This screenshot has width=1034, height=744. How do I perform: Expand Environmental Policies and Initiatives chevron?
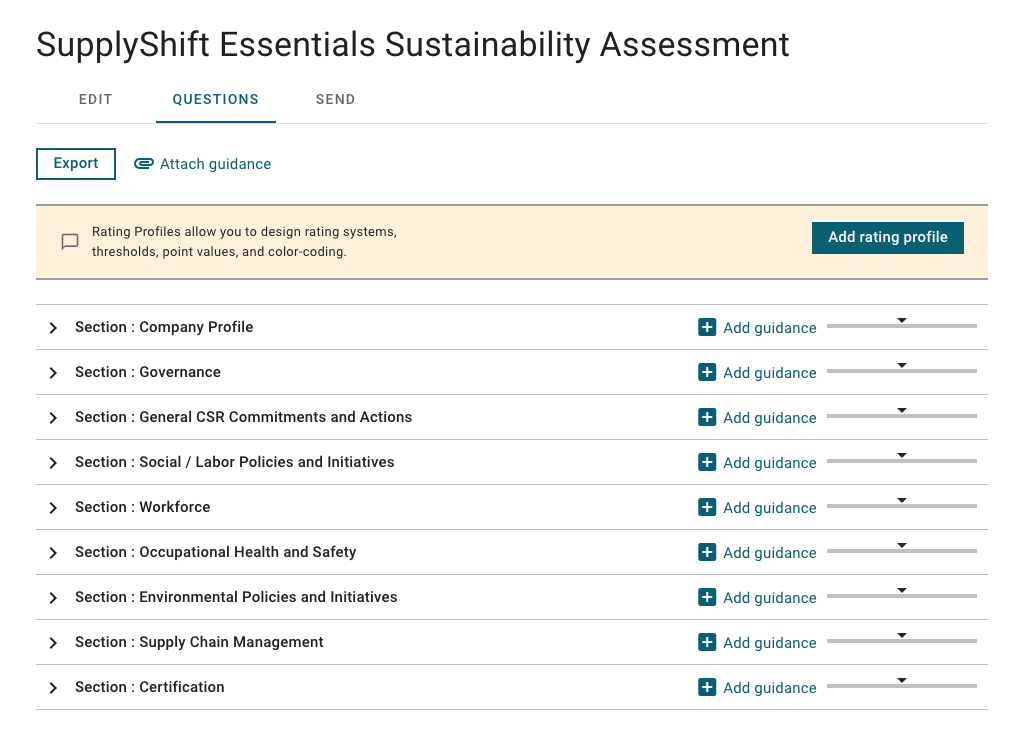(x=53, y=598)
